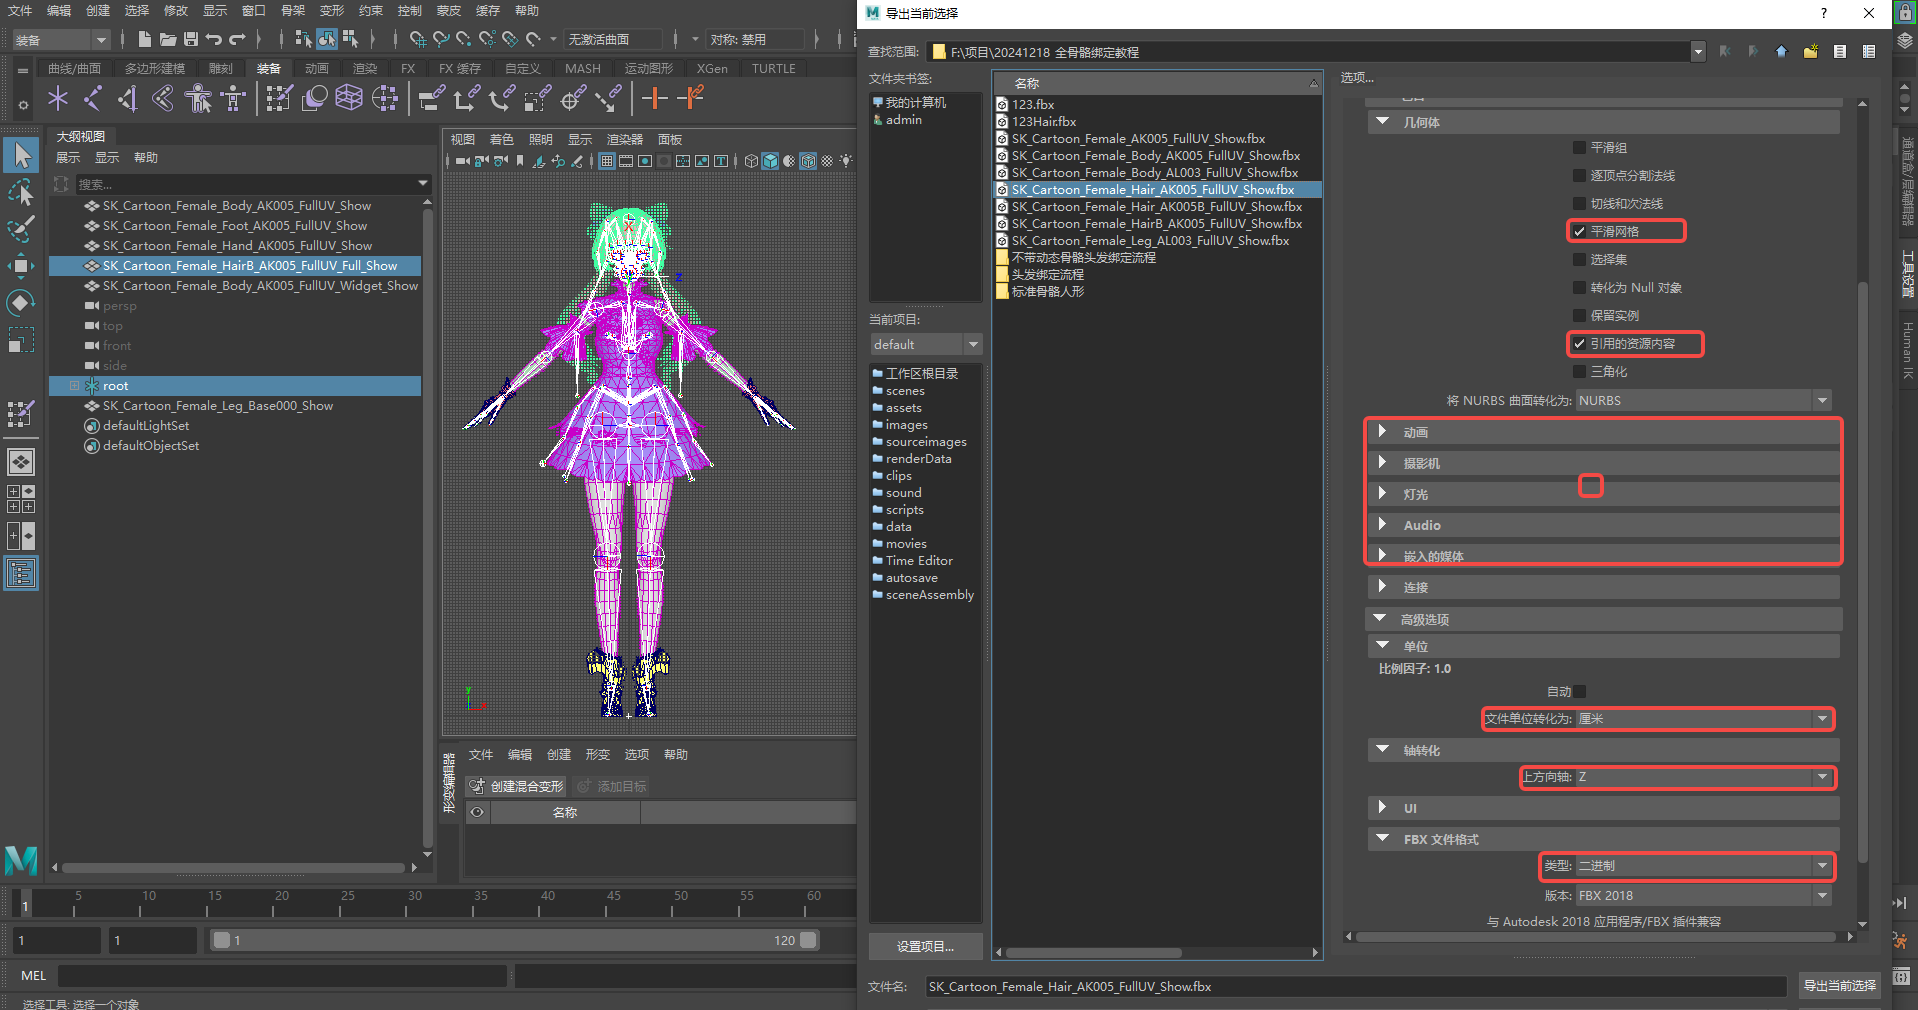Click the undo arrow icon
The height and width of the screenshot is (1010, 1918).
214,39
